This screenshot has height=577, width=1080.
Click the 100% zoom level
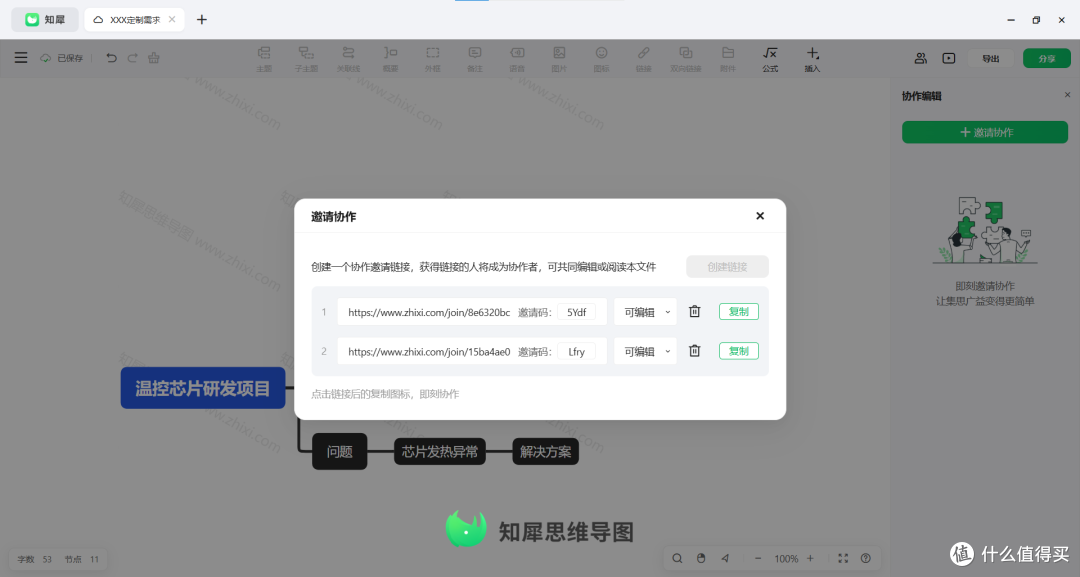786,558
